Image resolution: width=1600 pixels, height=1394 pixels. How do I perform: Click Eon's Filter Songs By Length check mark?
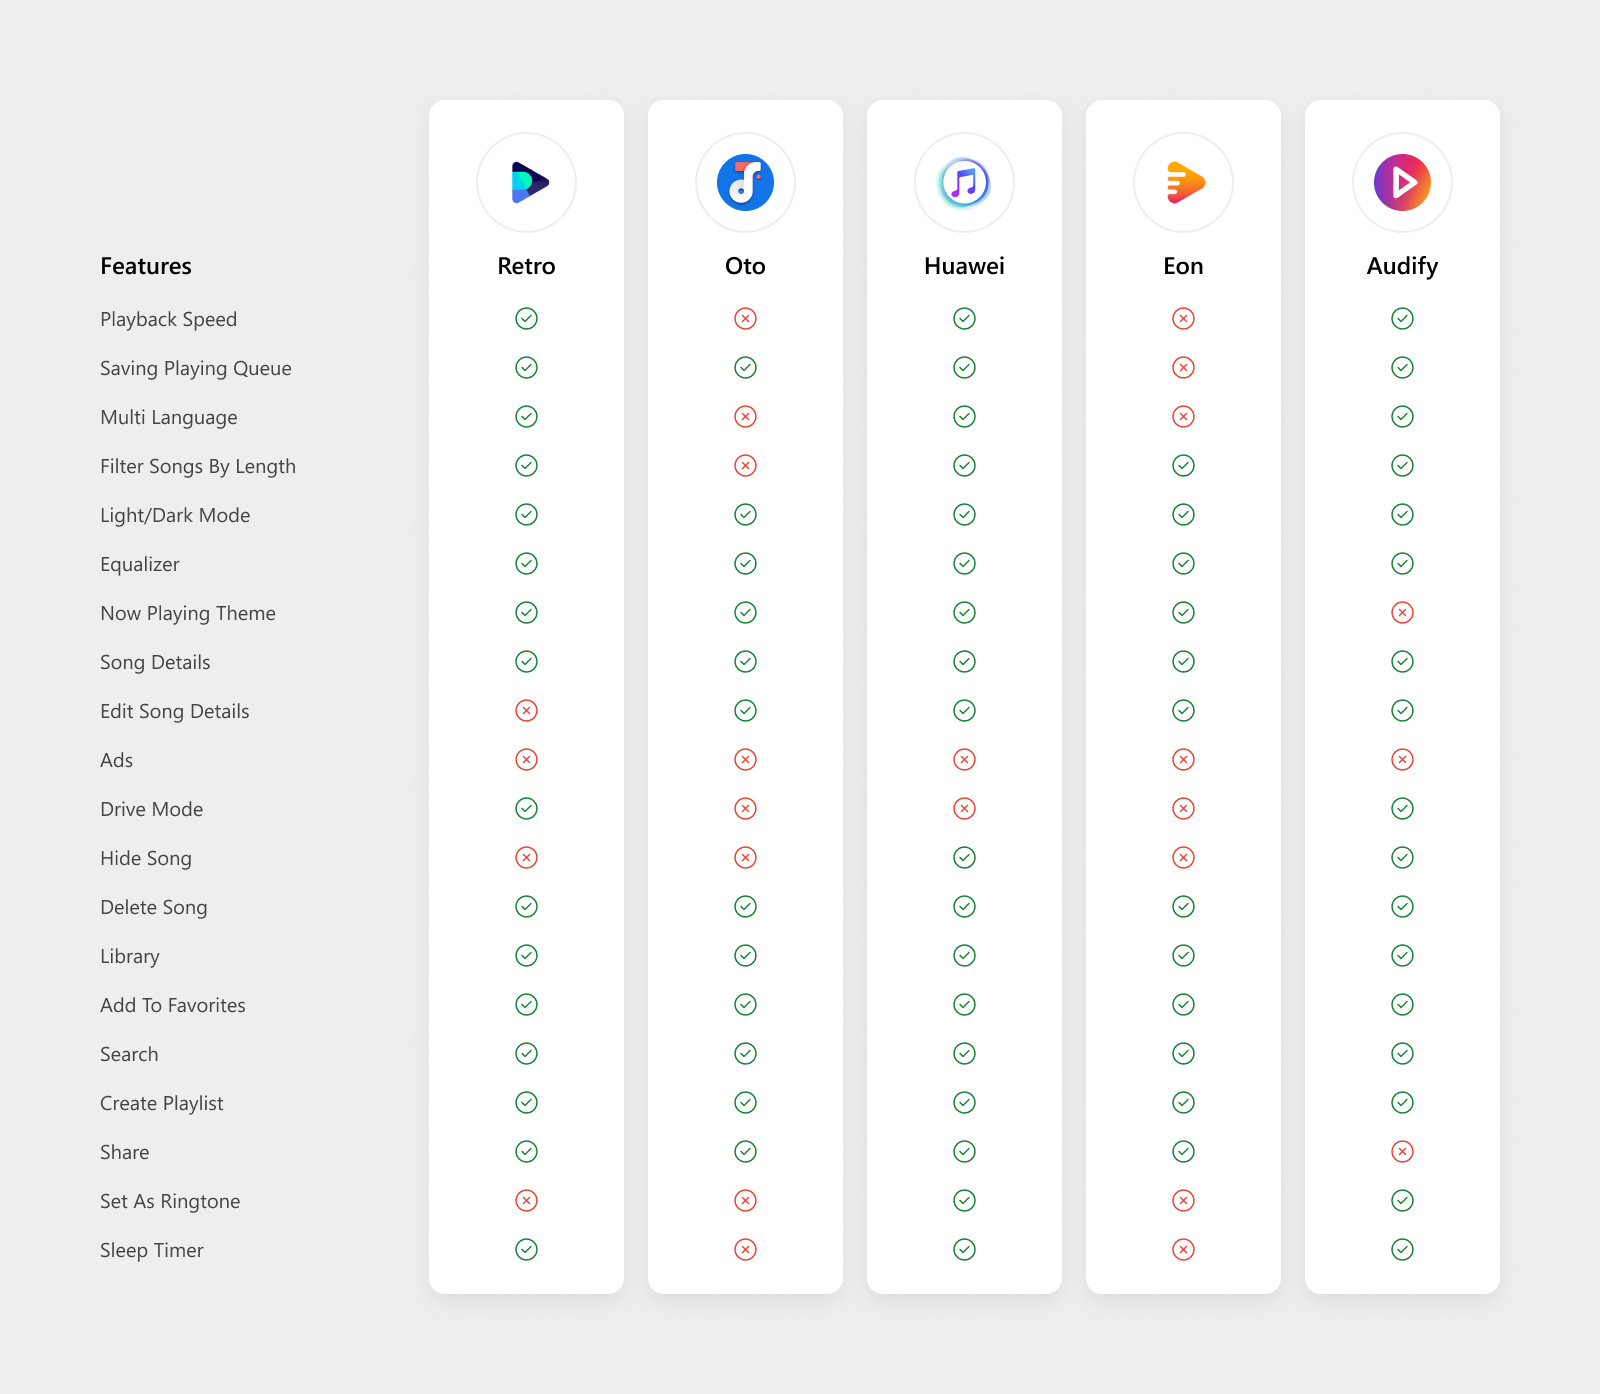coord(1183,466)
